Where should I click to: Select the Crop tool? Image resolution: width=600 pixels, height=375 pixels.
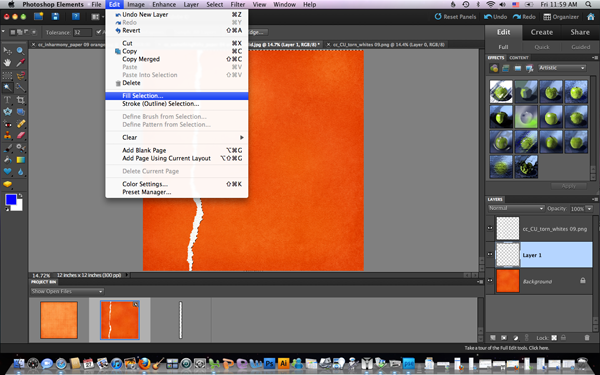21,100
